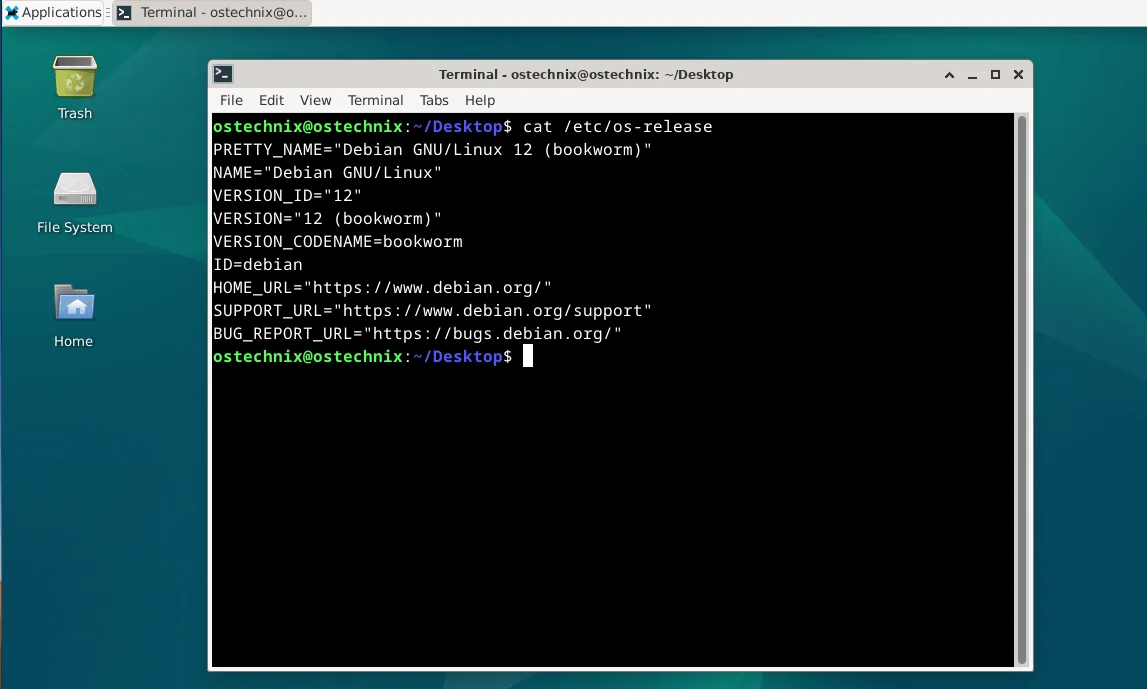
Task: Open the File menu in Terminal
Action: pos(231,100)
